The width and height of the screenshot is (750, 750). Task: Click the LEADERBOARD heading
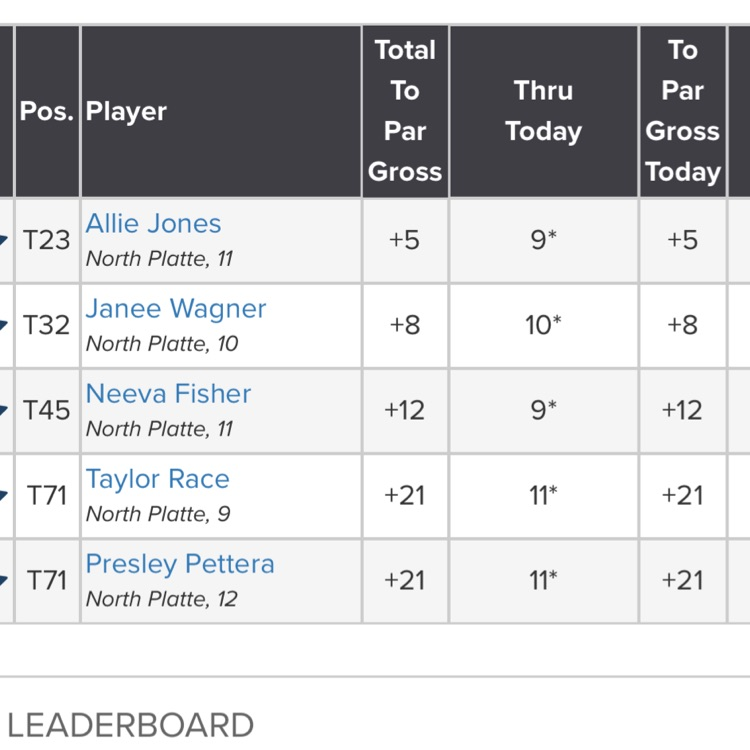tap(130, 725)
